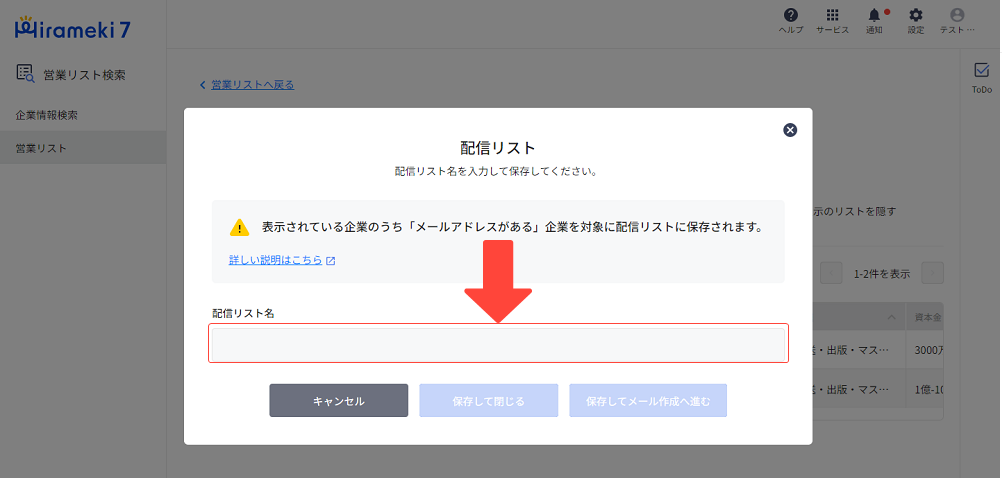Click the 保存して閉じる button
This screenshot has width=1002, height=479.
(489, 400)
